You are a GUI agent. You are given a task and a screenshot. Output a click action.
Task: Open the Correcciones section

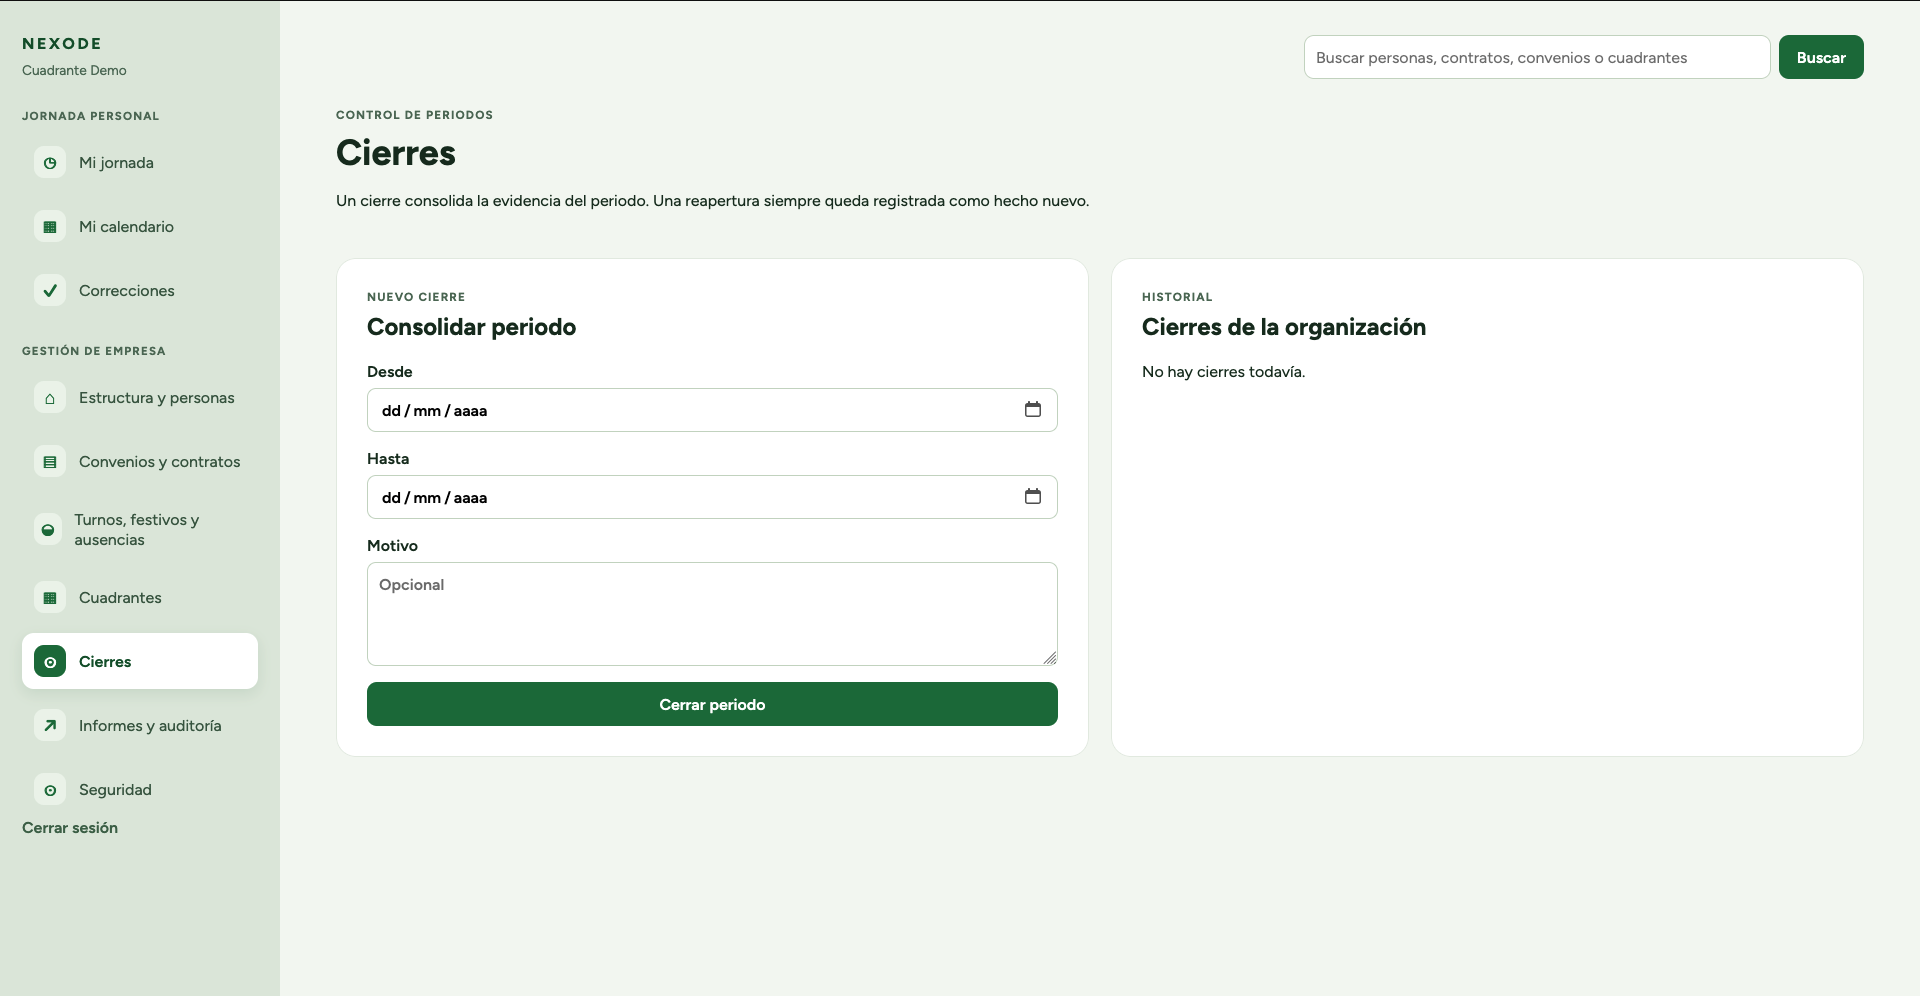pyautogui.click(x=140, y=291)
